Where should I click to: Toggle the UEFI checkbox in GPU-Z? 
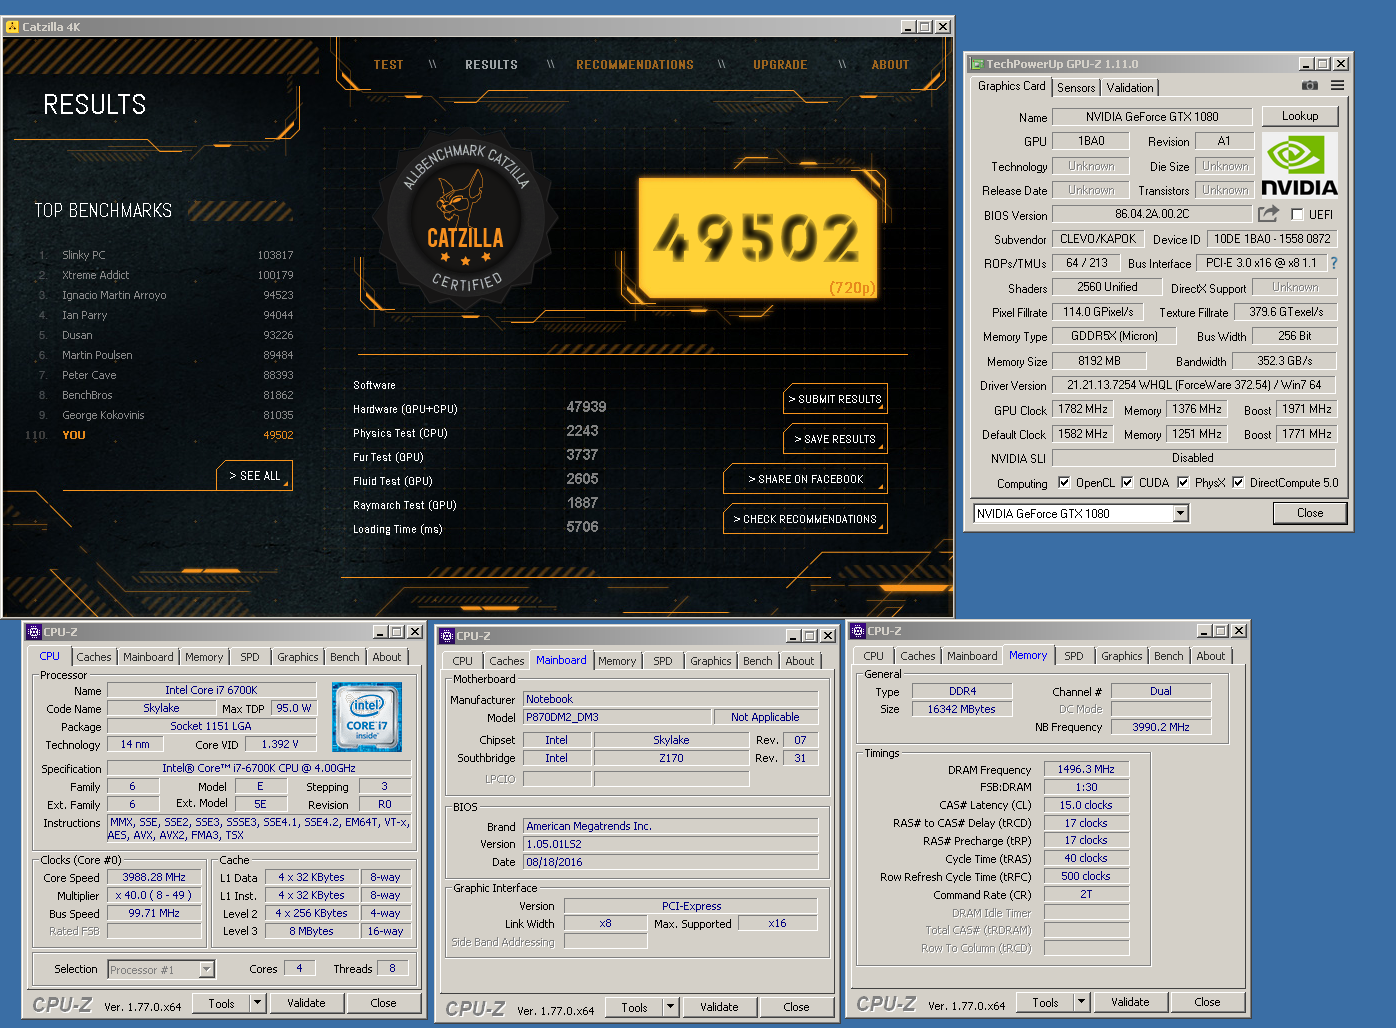tap(1297, 215)
